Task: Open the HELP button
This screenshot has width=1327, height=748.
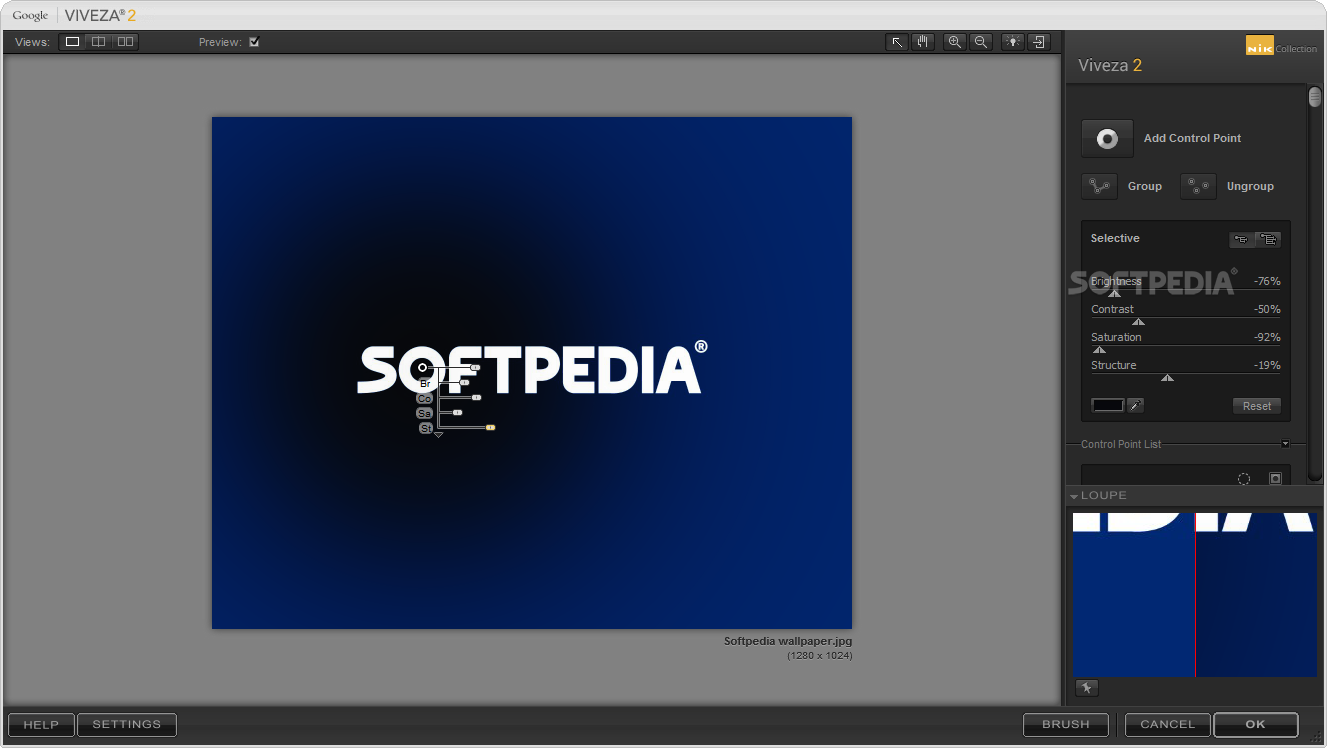Action: 41,725
